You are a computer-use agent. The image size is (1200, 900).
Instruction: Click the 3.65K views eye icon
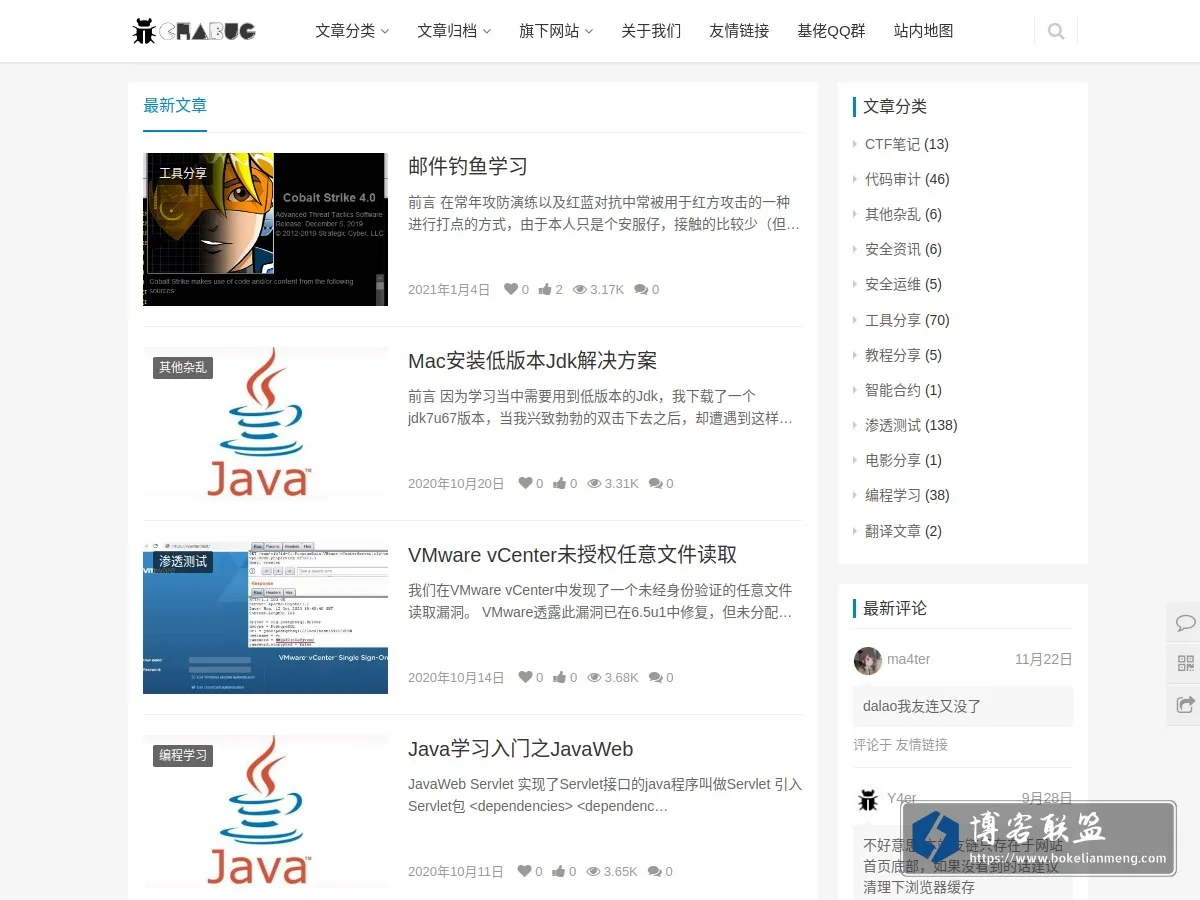593,871
